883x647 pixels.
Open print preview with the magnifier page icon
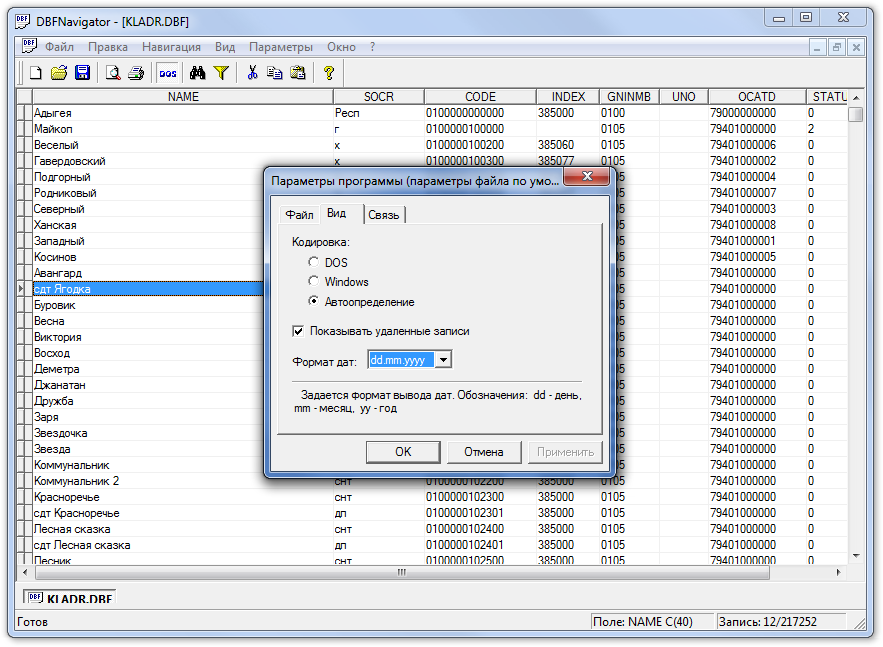pos(113,73)
